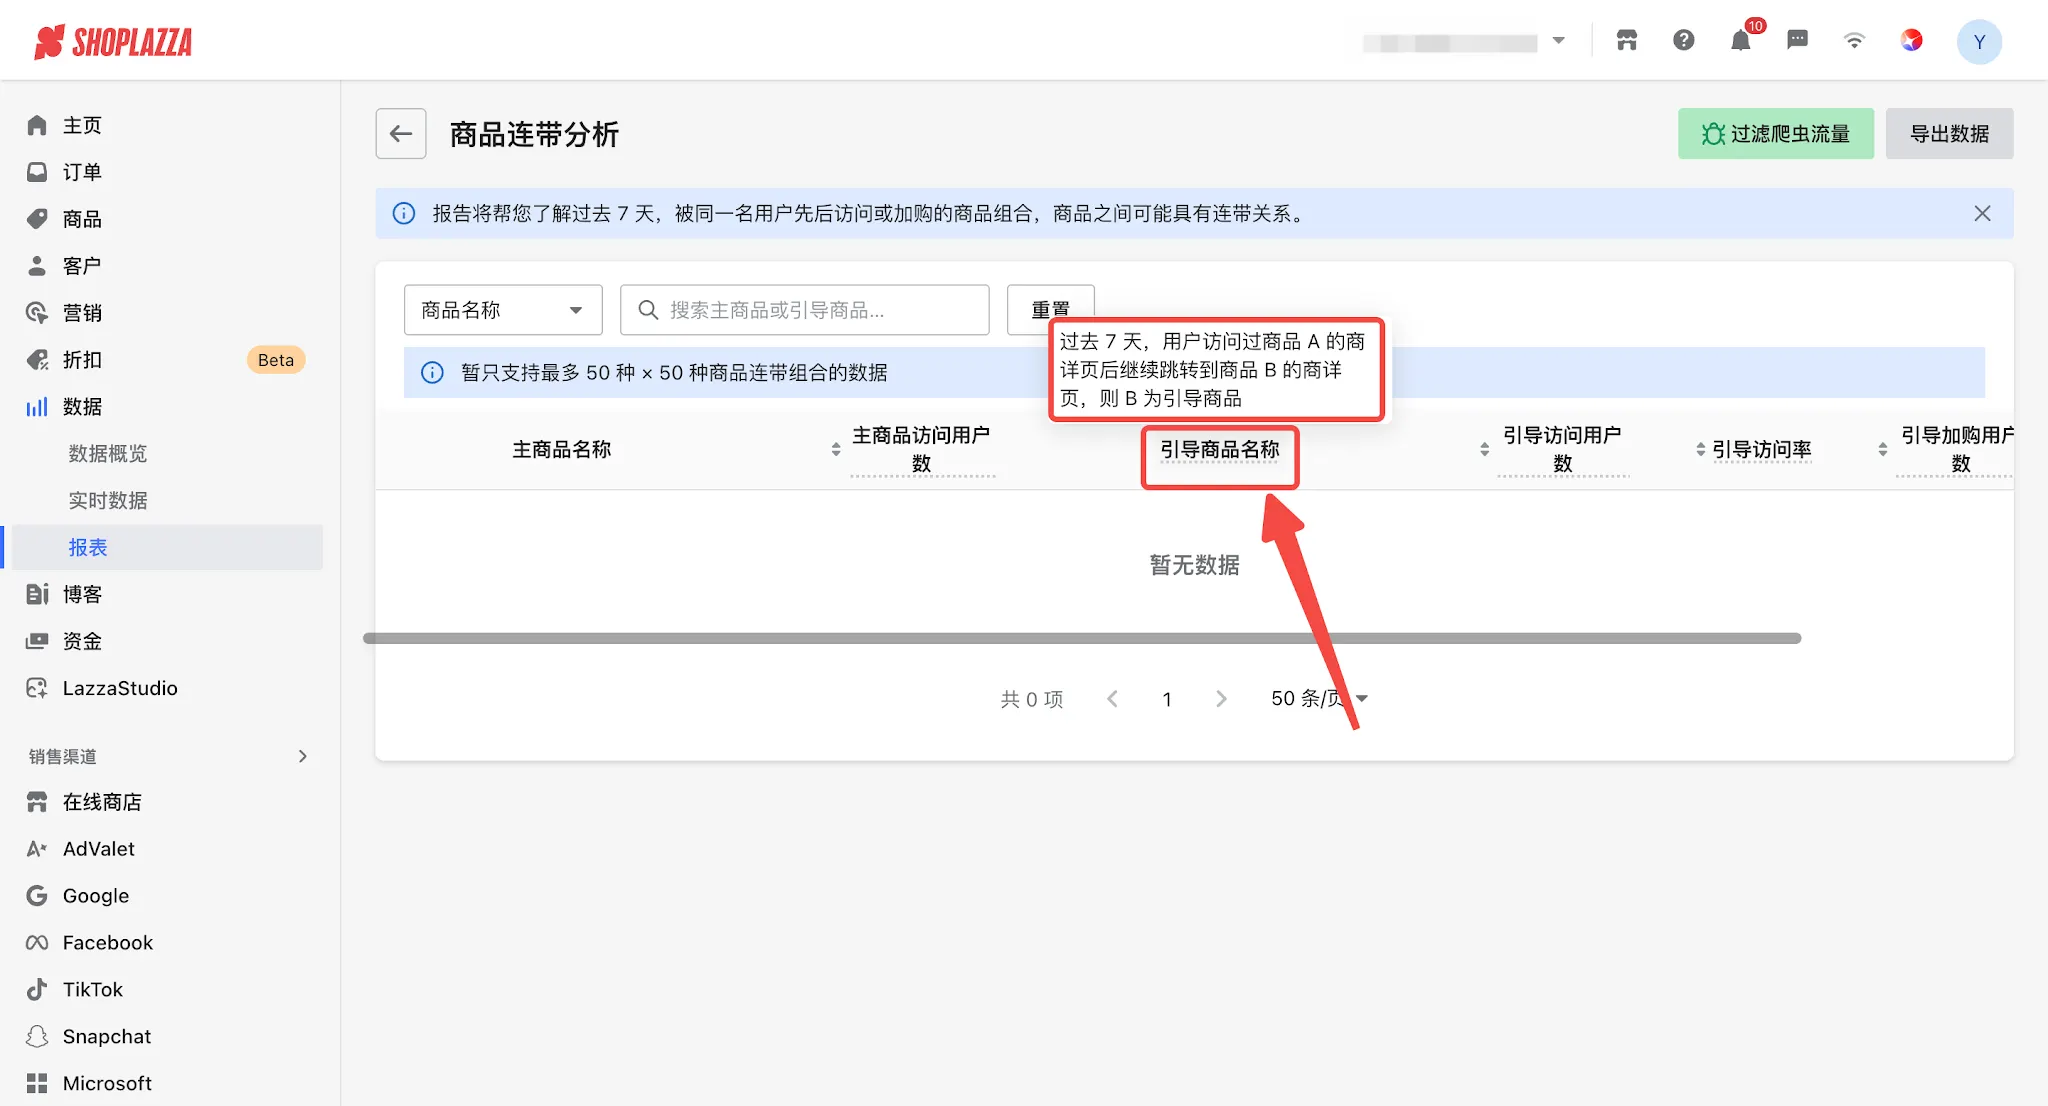The width and height of the screenshot is (2048, 1106).
Task: Click the 数据 bar chart icon
Action: tap(37, 407)
